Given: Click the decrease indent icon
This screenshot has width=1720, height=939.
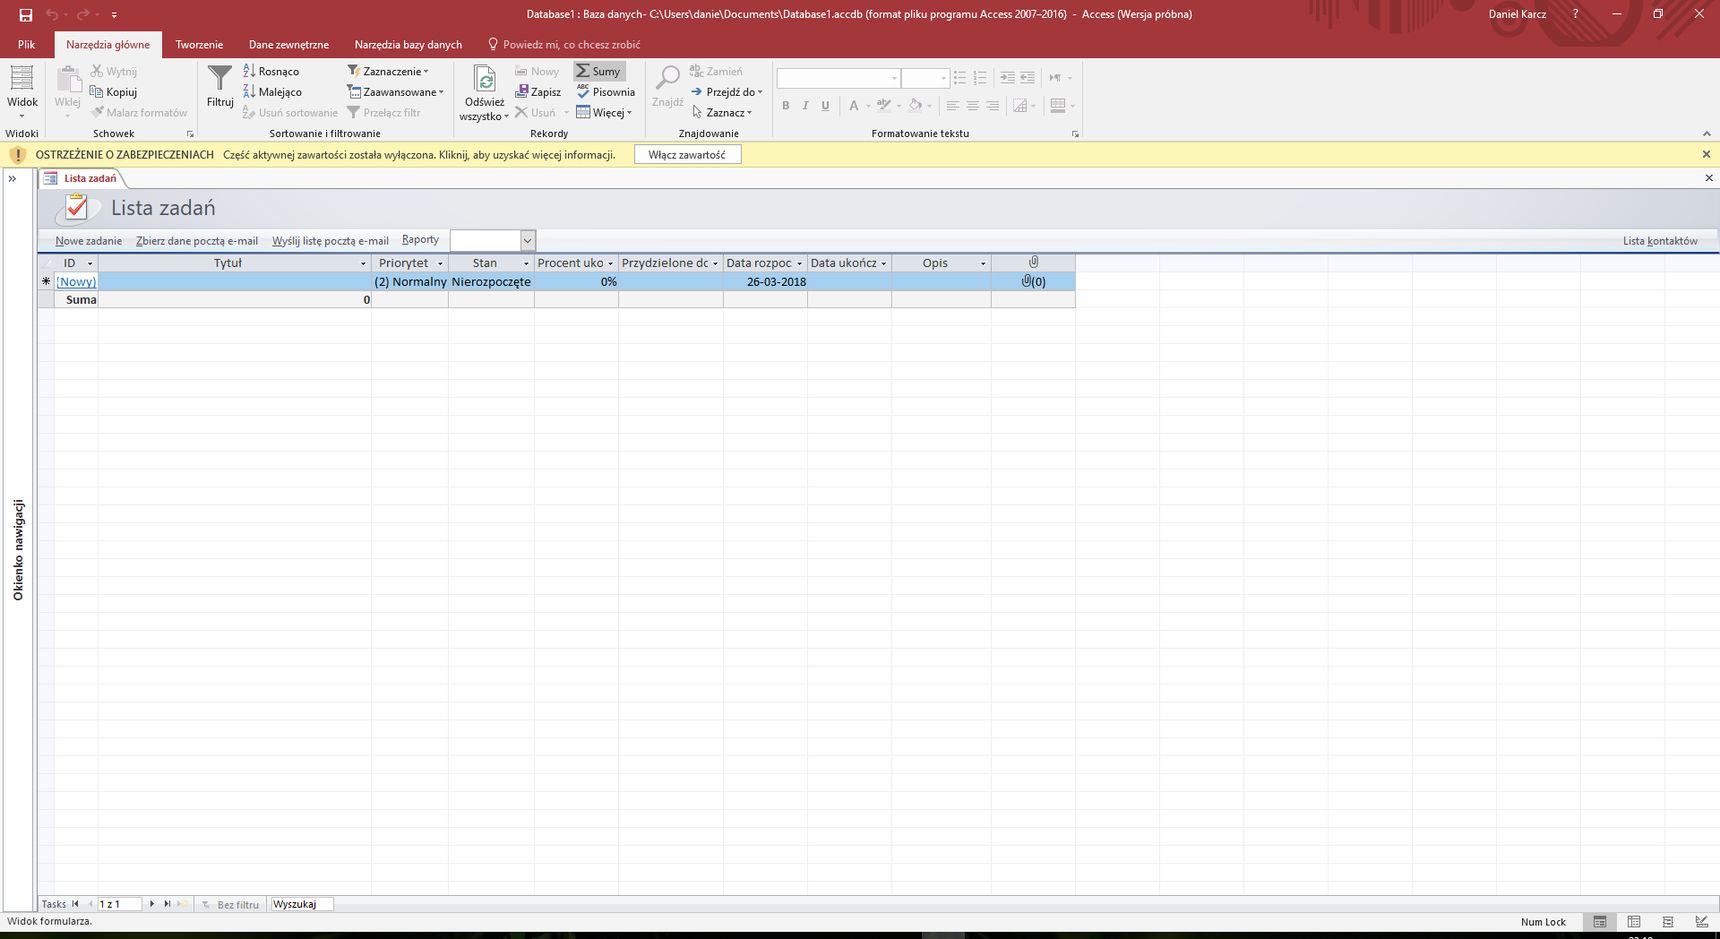Looking at the screenshot, I should pos(1027,78).
